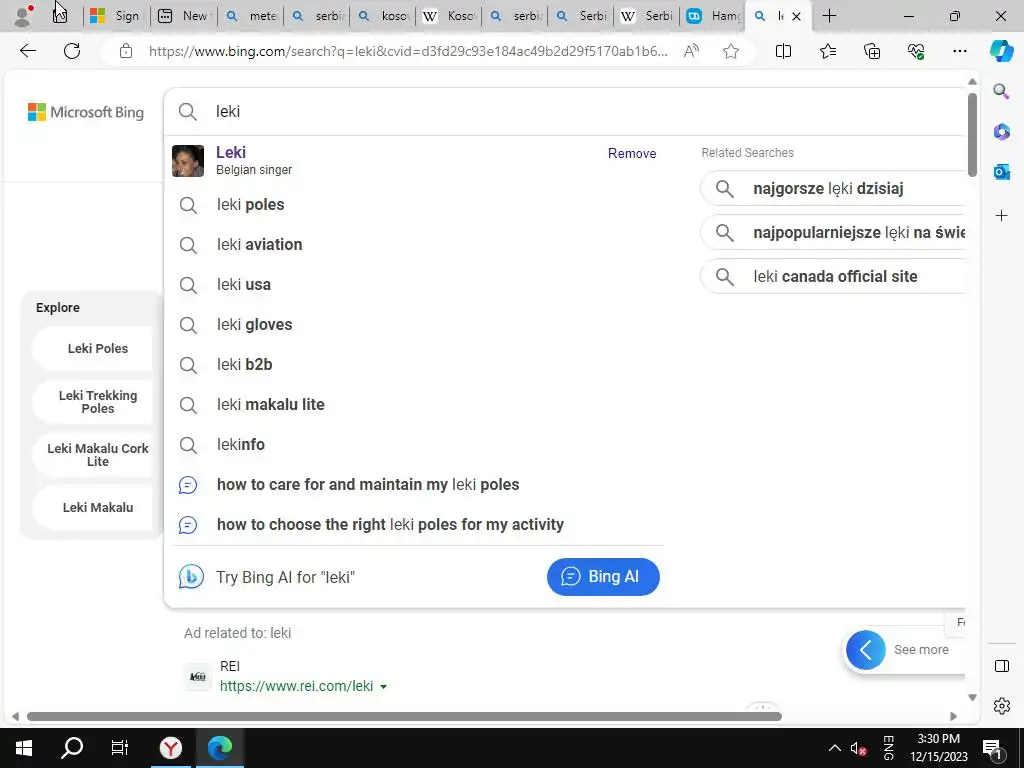Screen dimensions: 1024x768
Task: Launch Copilot from the Edge toolbar
Action: (1001, 51)
